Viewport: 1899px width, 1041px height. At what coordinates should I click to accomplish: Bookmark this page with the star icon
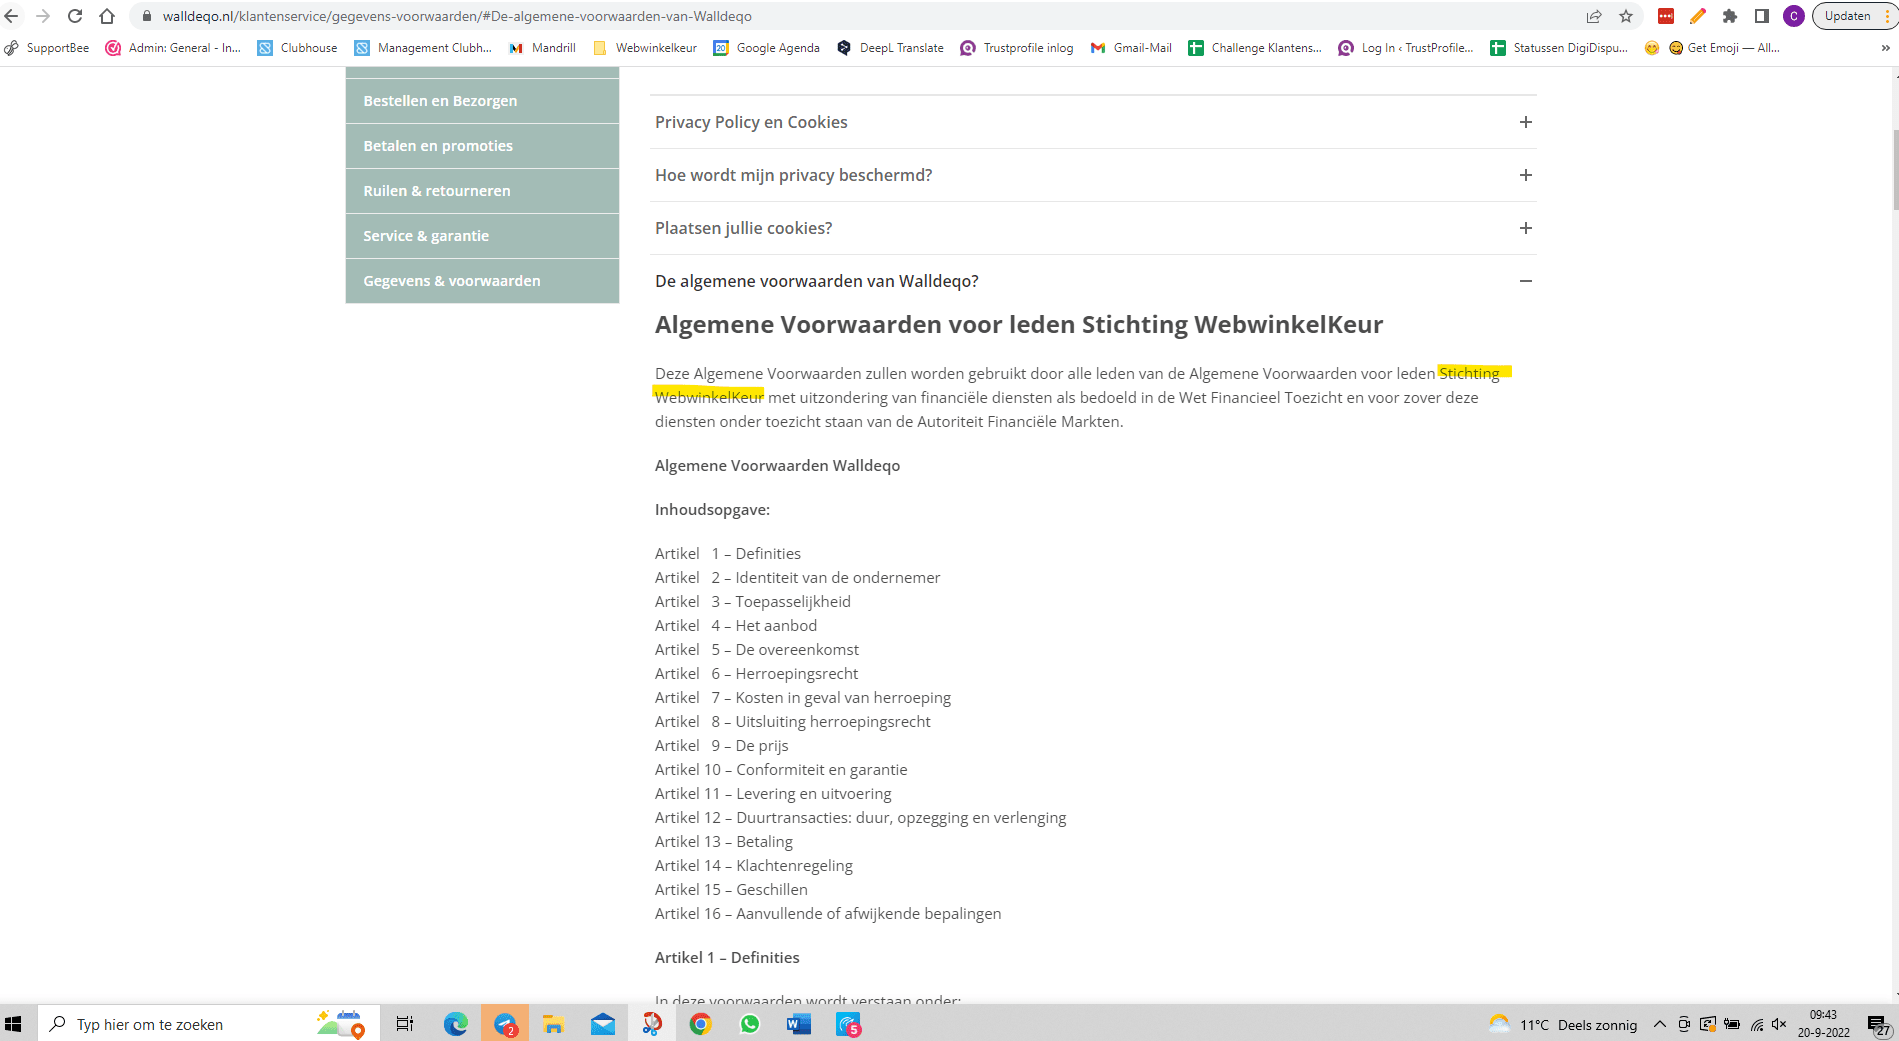(x=1626, y=16)
